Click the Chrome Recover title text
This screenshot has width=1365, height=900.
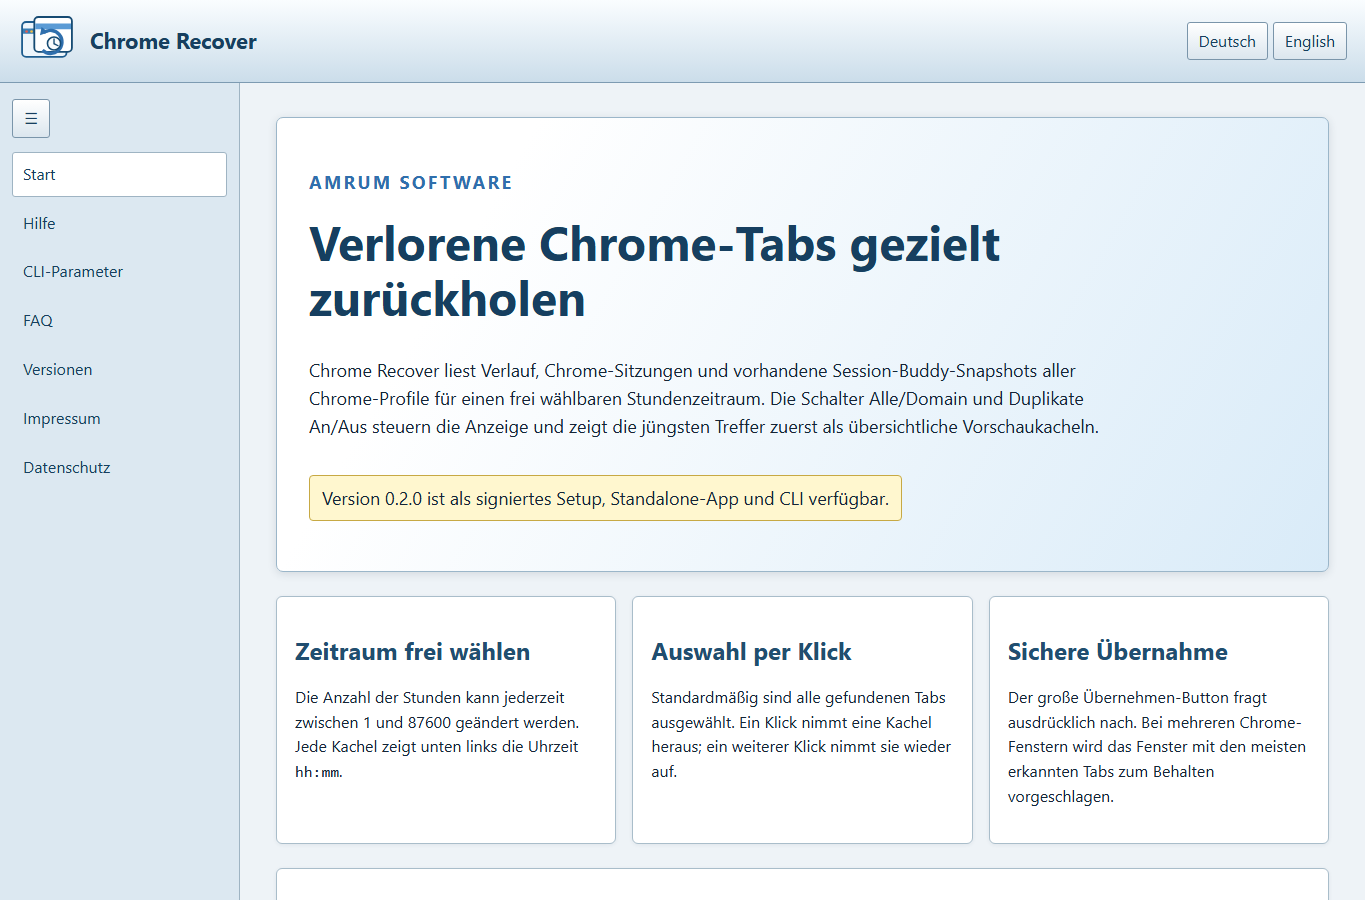pos(173,41)
